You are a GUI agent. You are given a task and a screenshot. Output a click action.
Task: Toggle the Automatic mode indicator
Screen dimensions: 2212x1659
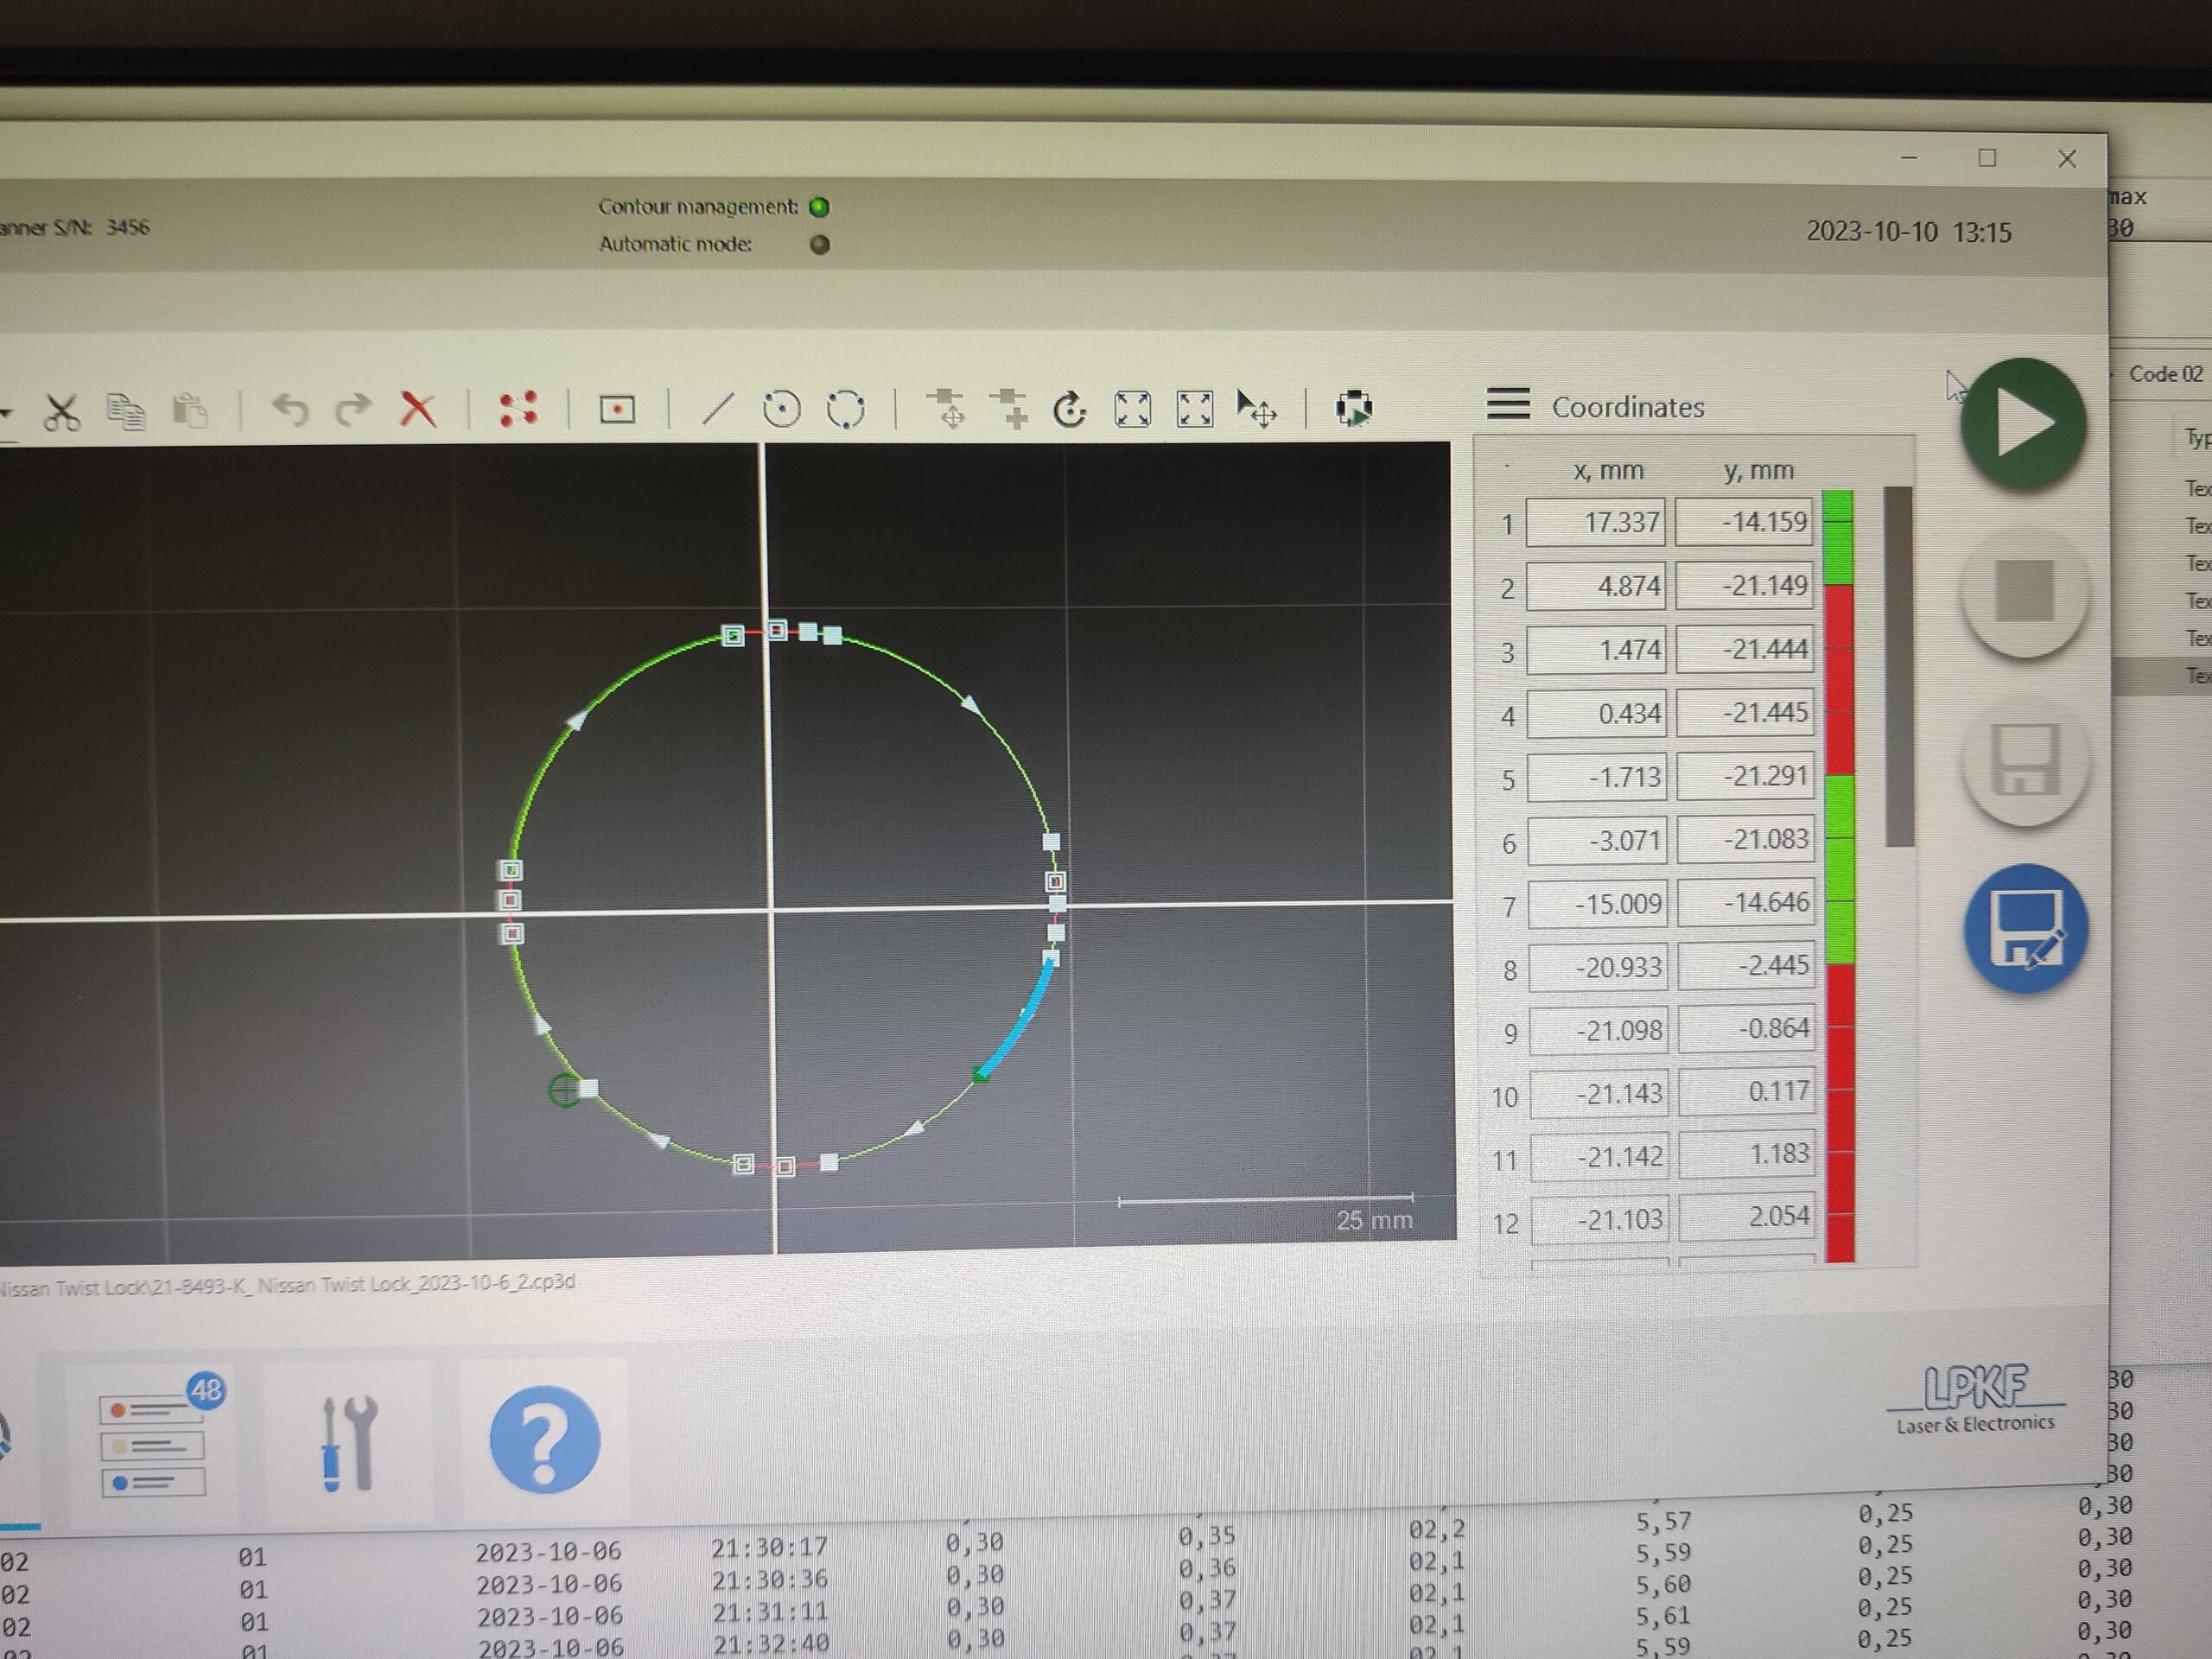click(819, 245)
